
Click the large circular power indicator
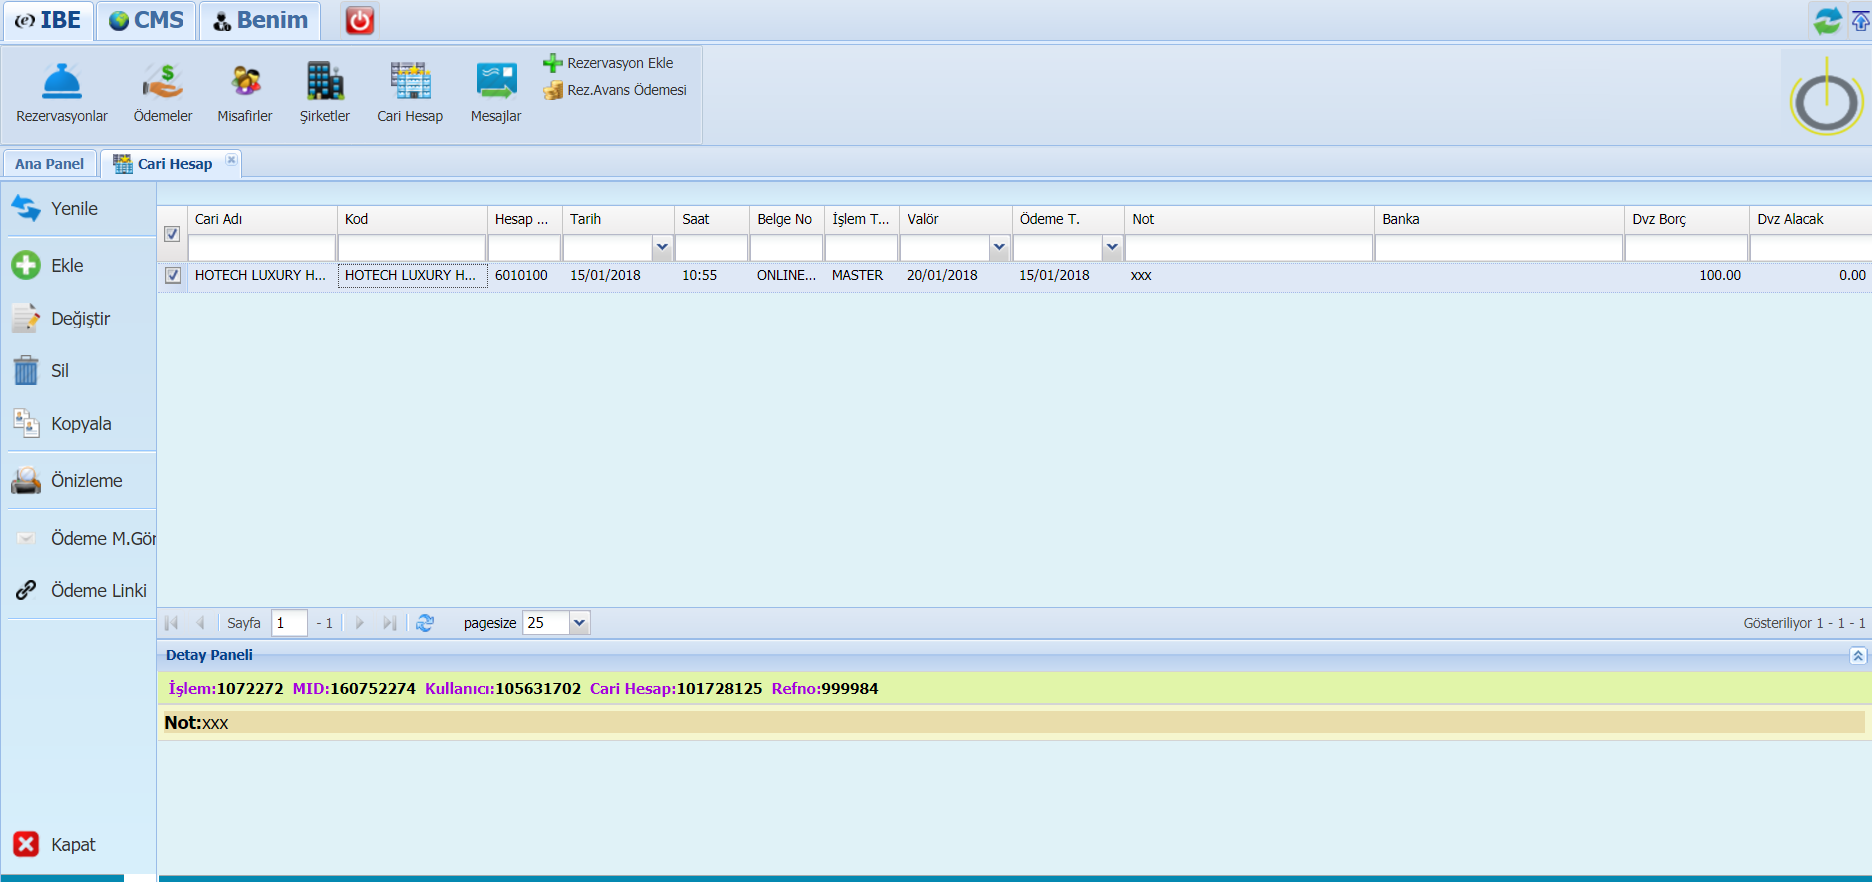tap(1826, 98)
